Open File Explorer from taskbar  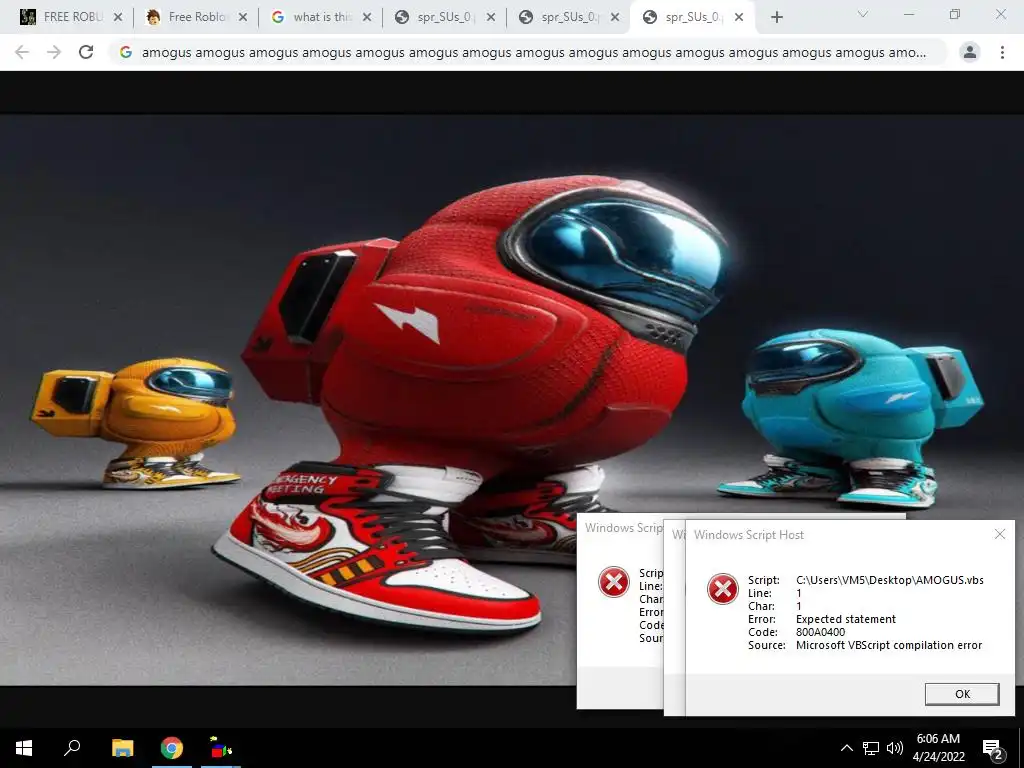point(122,748)
